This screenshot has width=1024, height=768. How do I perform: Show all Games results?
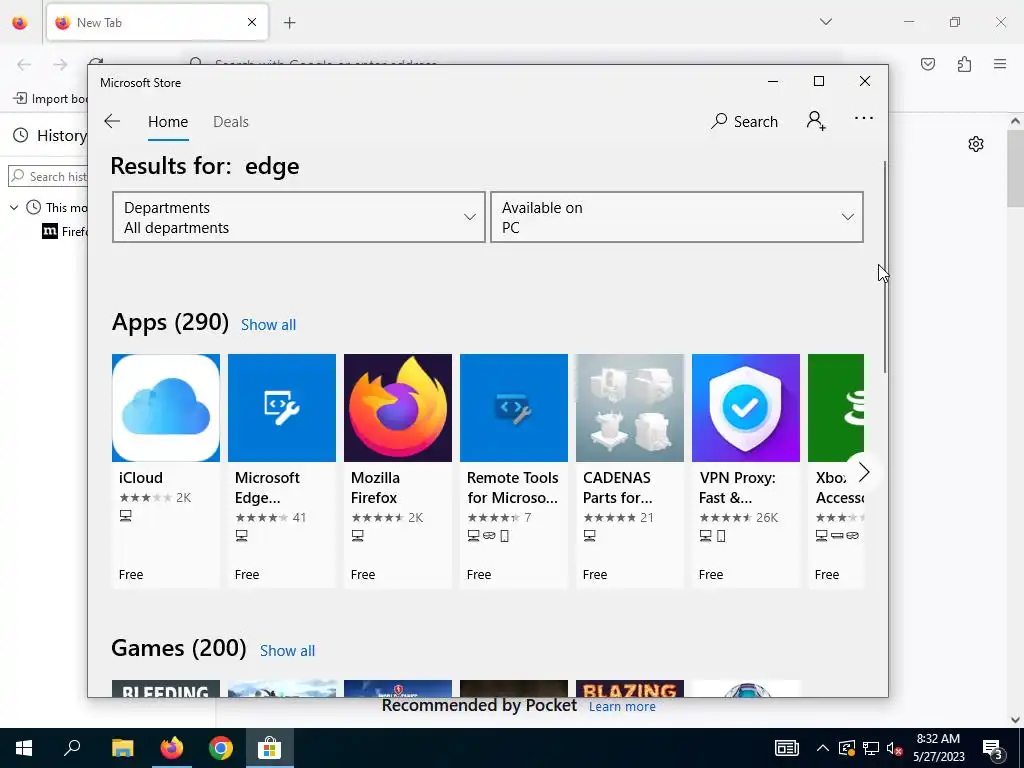point(287,650)
